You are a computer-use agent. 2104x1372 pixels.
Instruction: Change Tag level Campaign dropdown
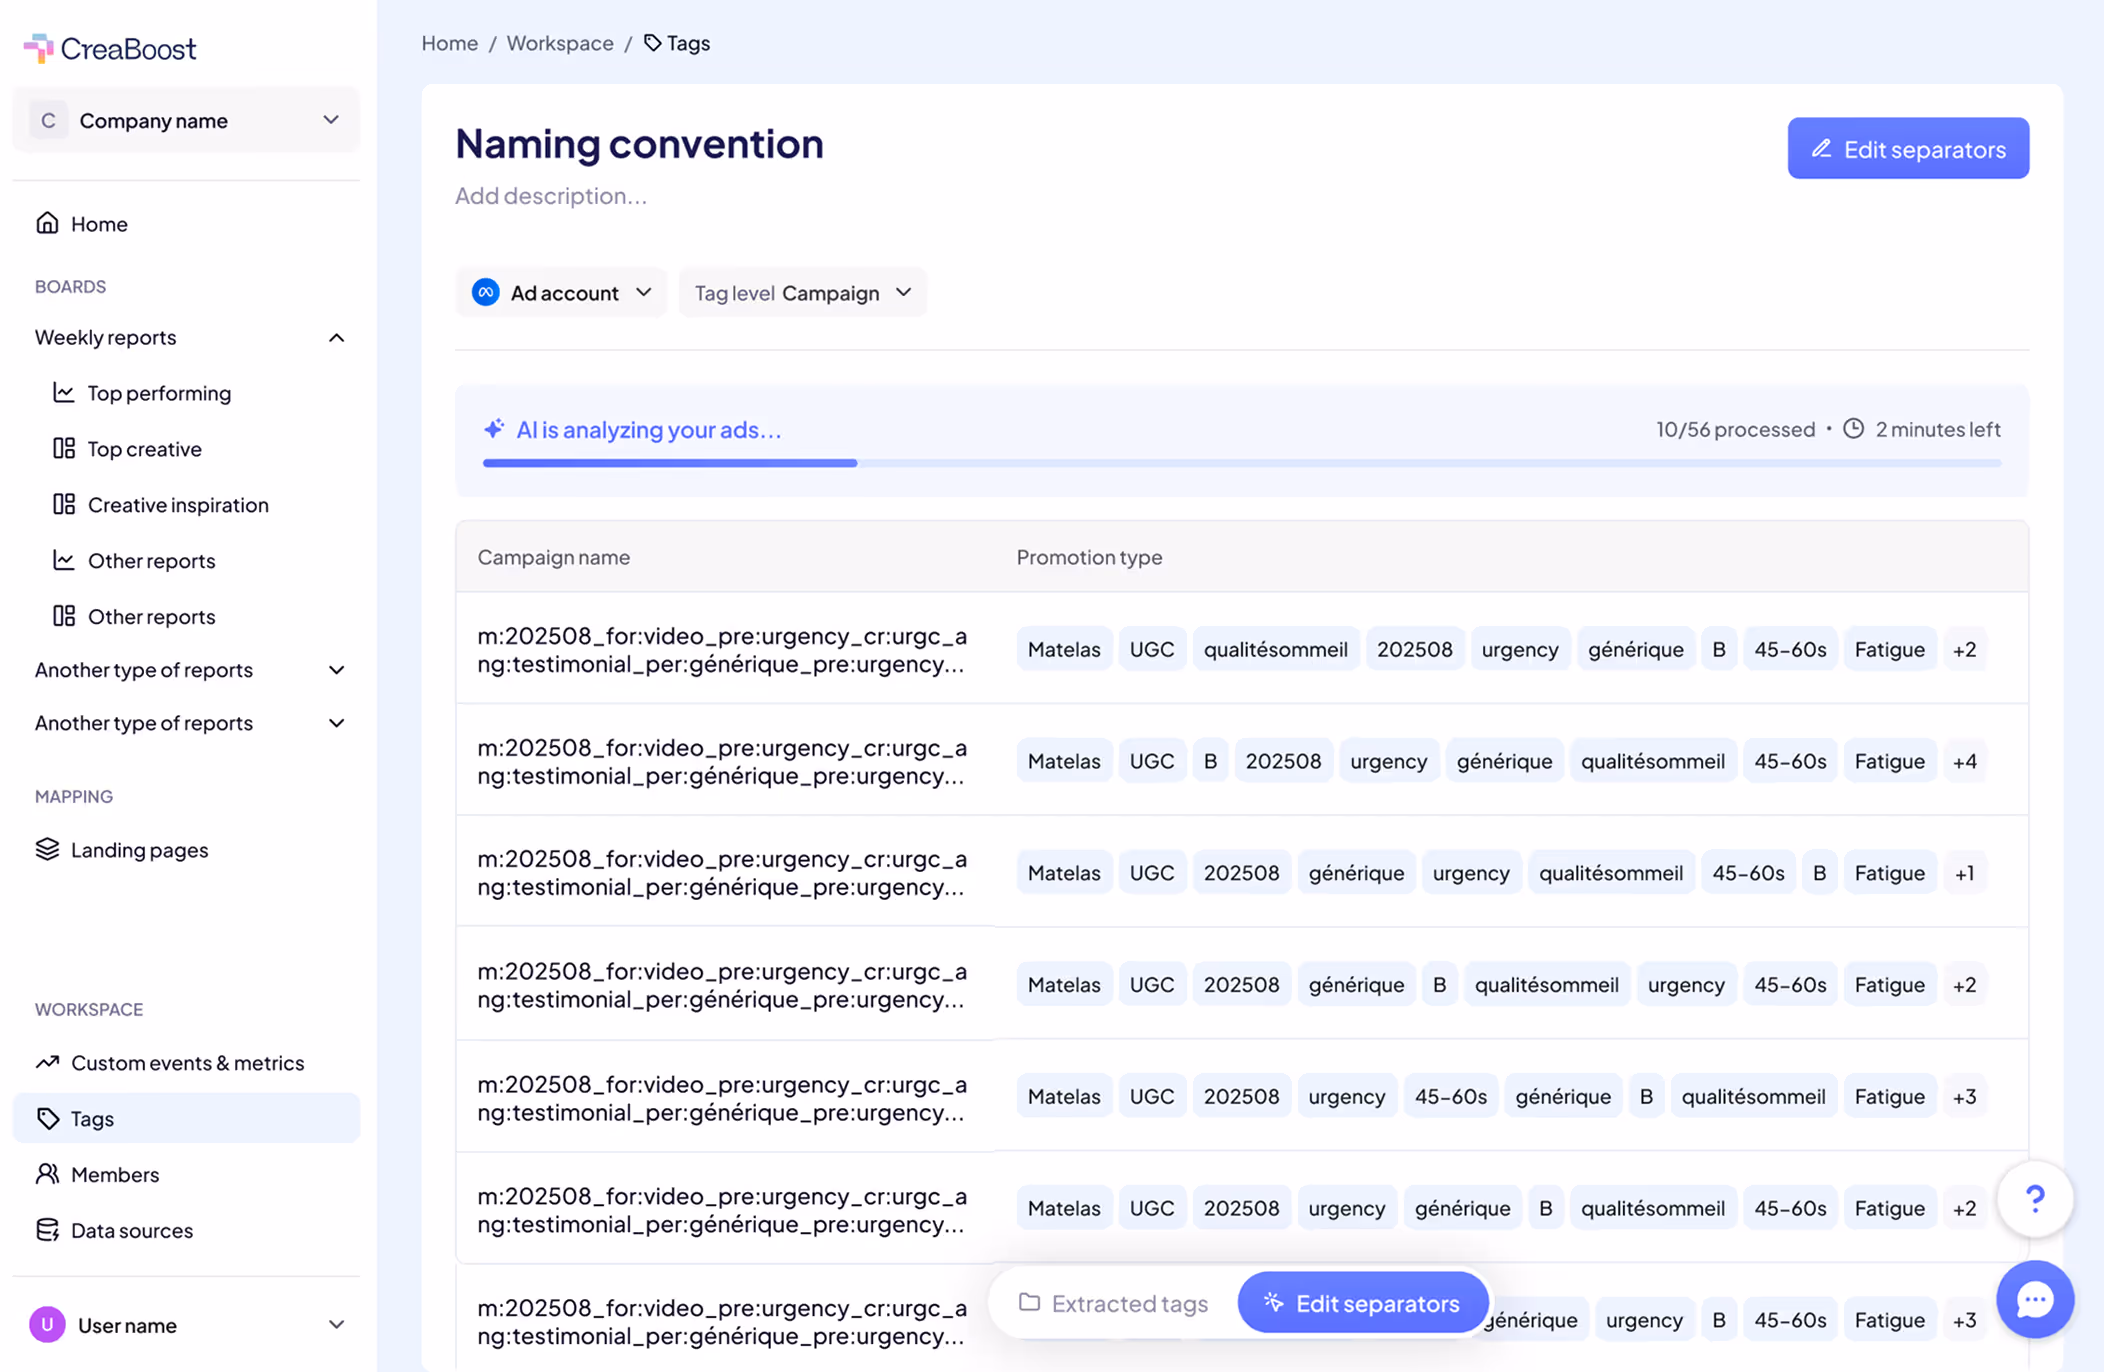click(802, 292)
